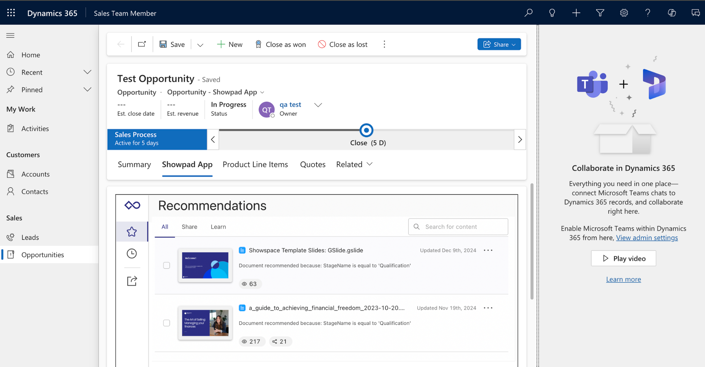Collapse the site map with the hamburger icon
The height and width of the screenshot is (367, 705).
(10, 36)
